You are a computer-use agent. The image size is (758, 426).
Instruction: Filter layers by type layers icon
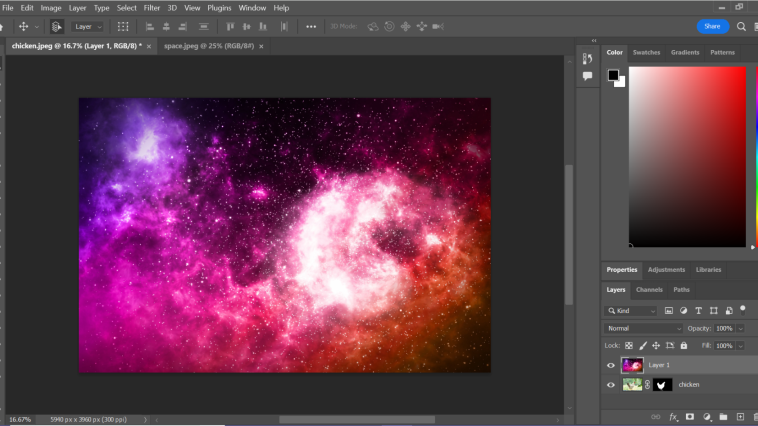[699, 311]
